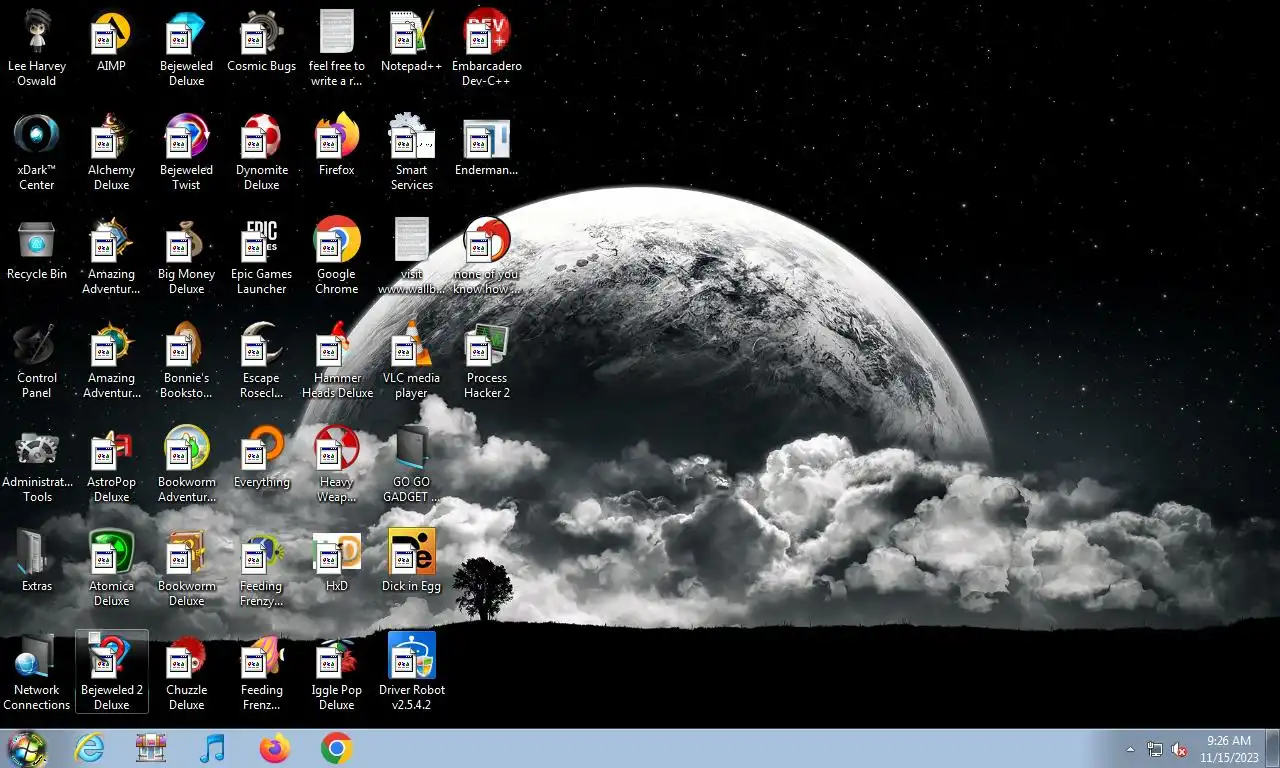Select the Bookworm Deluxe shortcut
1280x768 pixels.
click(x=186, y=568)
